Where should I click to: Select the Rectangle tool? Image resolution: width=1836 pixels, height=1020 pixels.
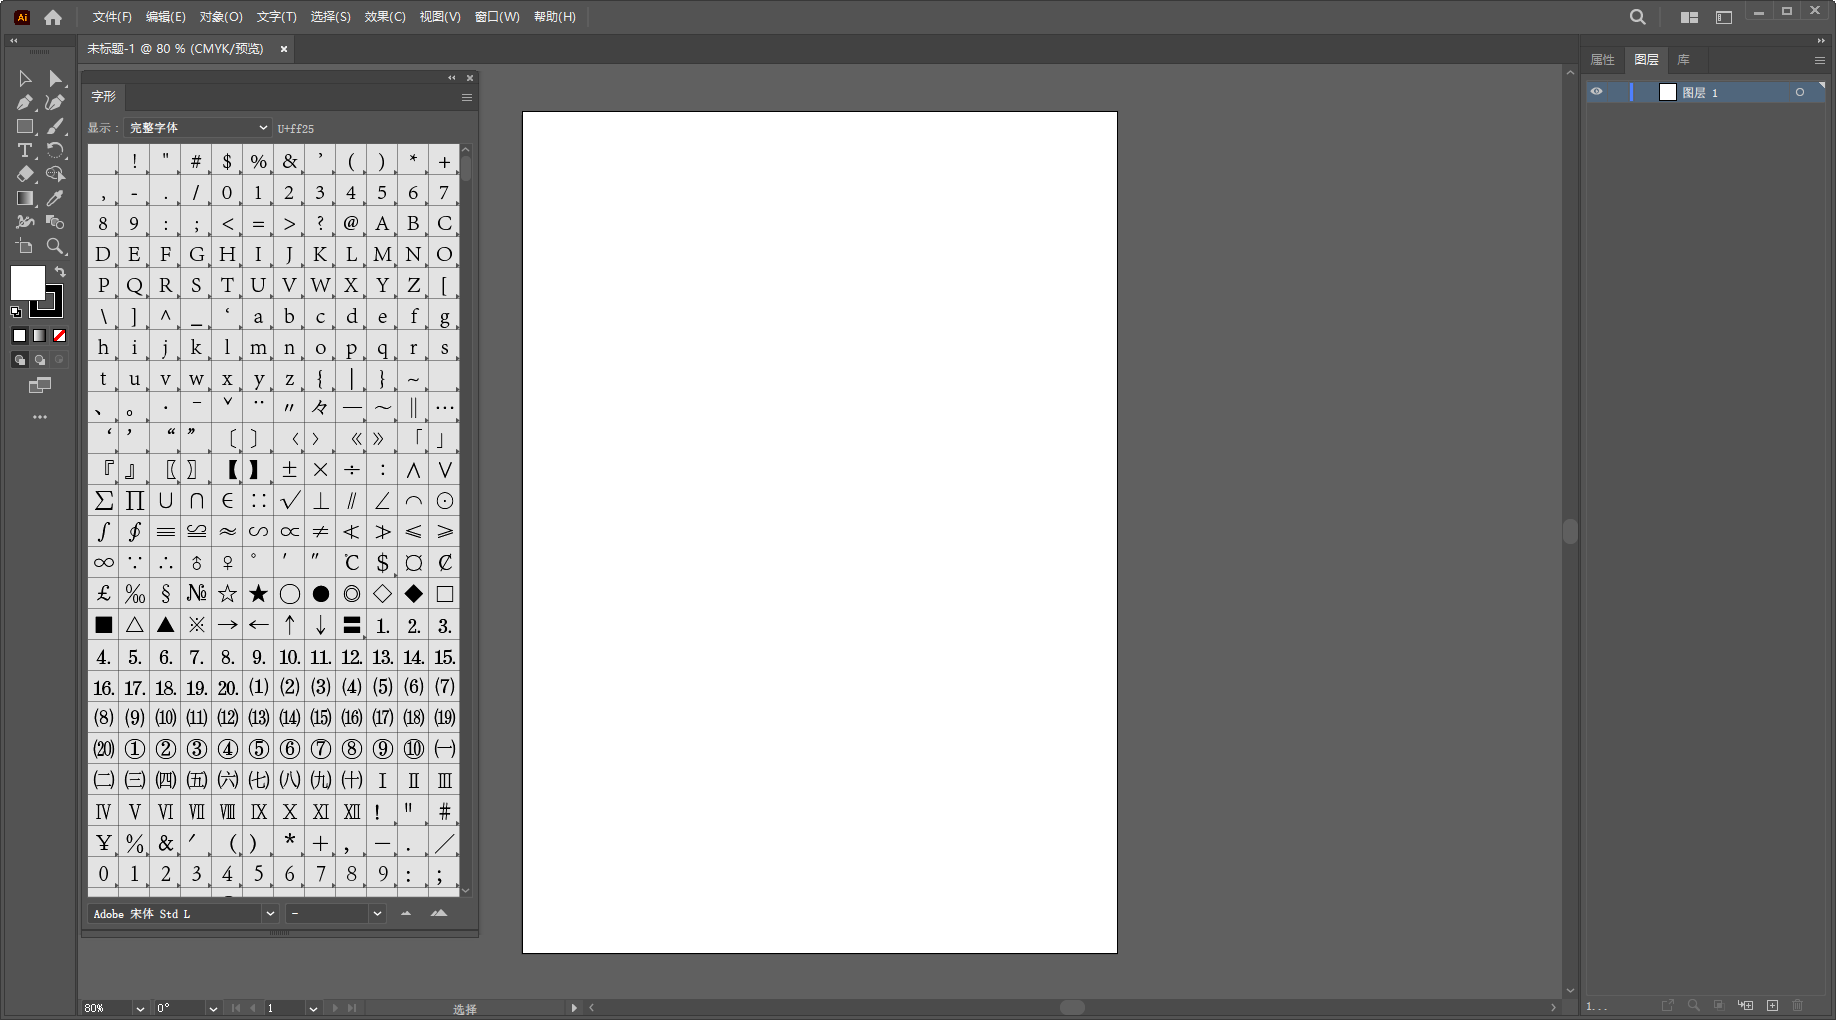click(25, 127)
